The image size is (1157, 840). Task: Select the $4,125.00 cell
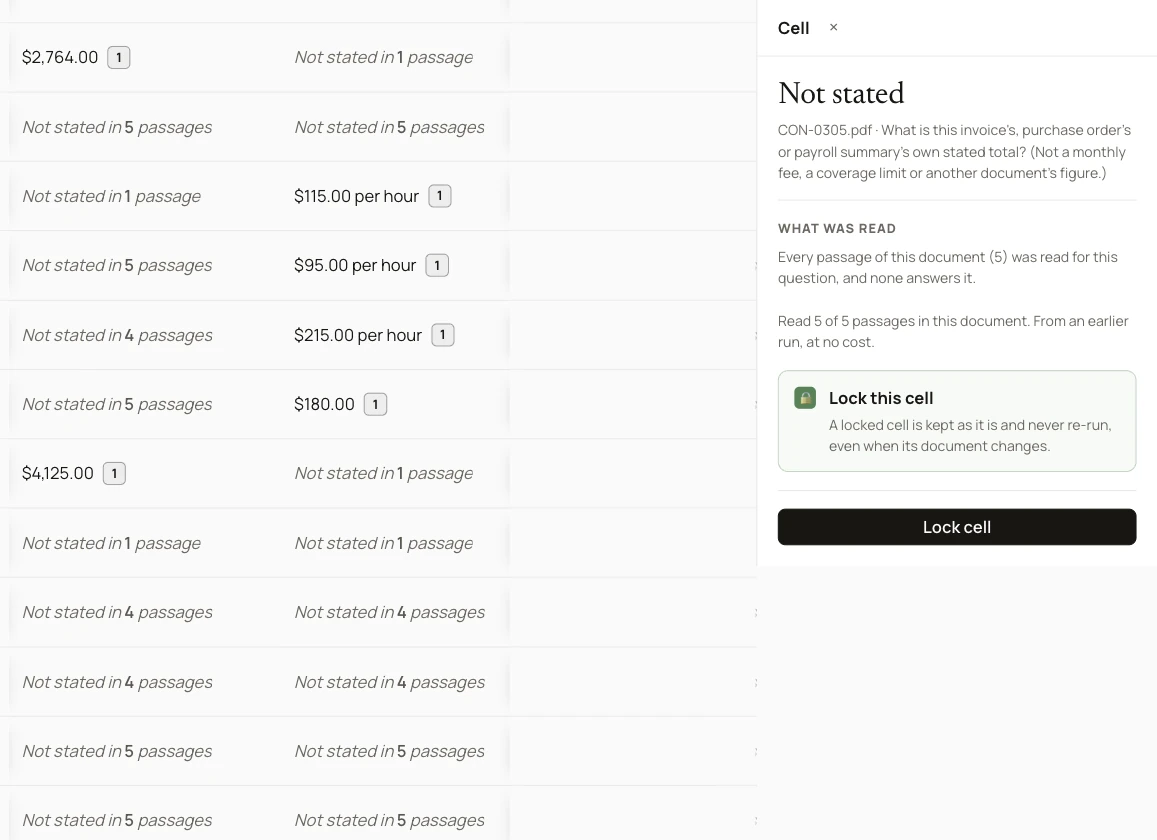click(140, 474)
